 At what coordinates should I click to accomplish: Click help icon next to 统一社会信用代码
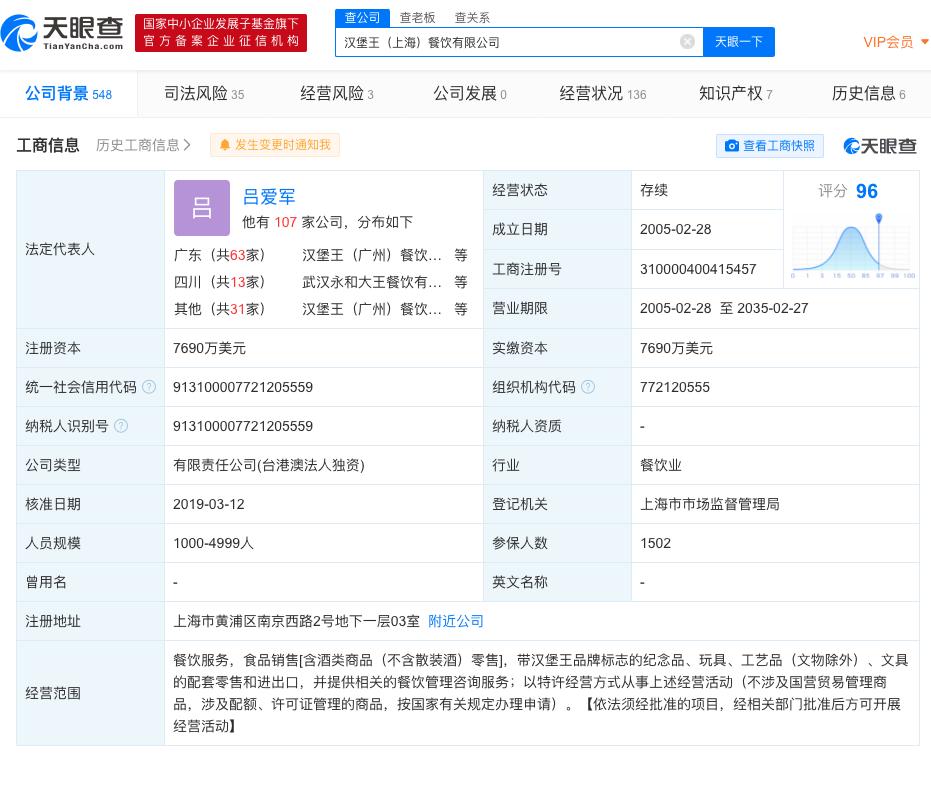point(149,387)
